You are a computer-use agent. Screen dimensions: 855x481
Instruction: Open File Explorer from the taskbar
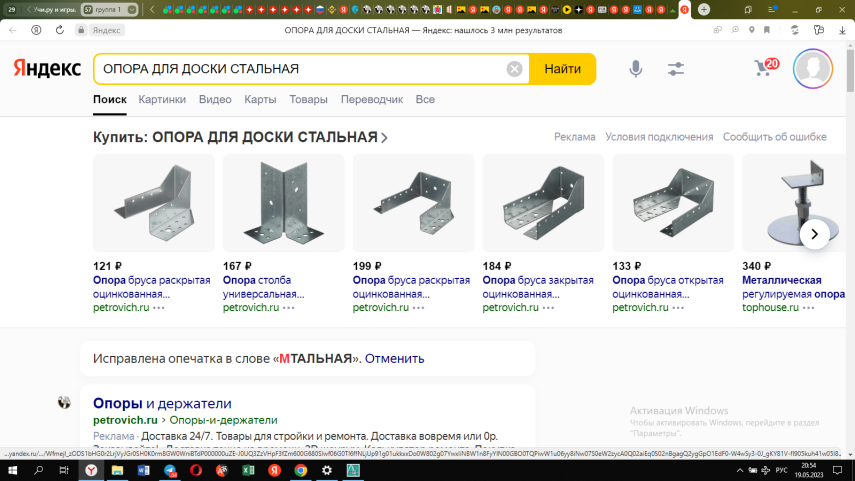tap(117, 470)
